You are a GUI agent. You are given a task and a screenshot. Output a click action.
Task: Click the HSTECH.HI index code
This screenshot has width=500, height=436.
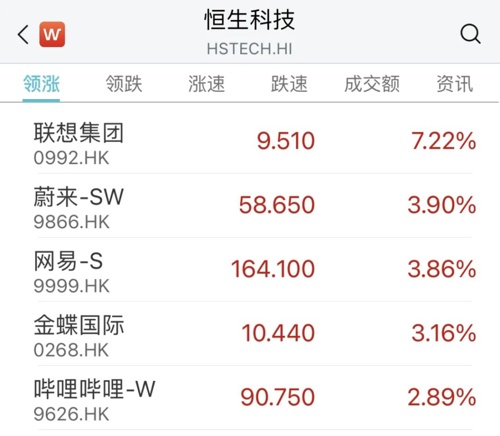click(249, 49)
